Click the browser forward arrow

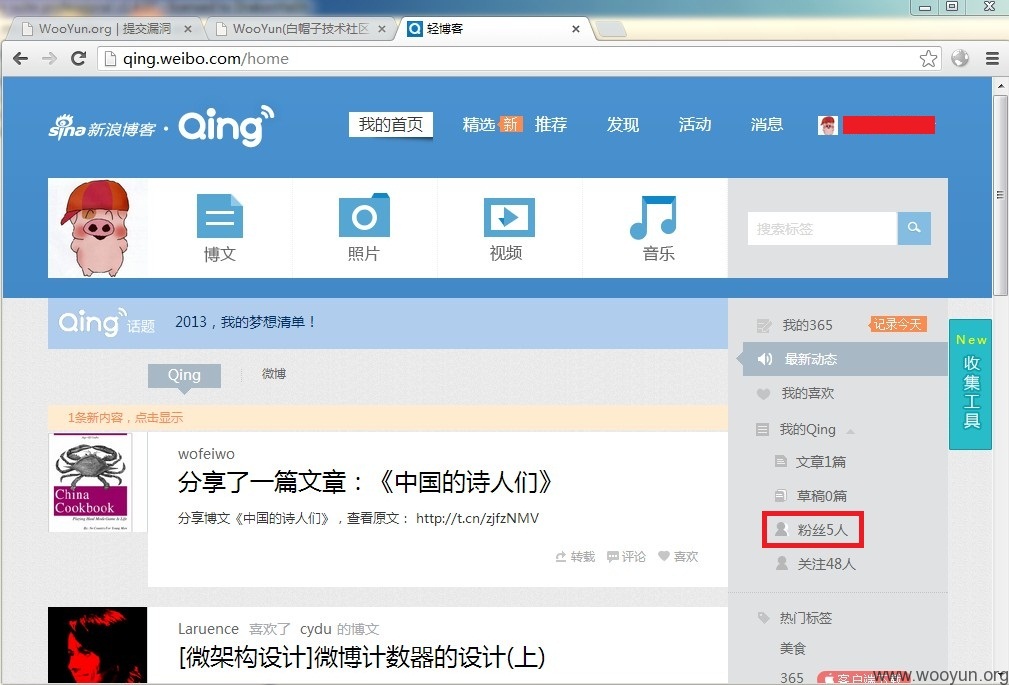click(x=50, y=59)
